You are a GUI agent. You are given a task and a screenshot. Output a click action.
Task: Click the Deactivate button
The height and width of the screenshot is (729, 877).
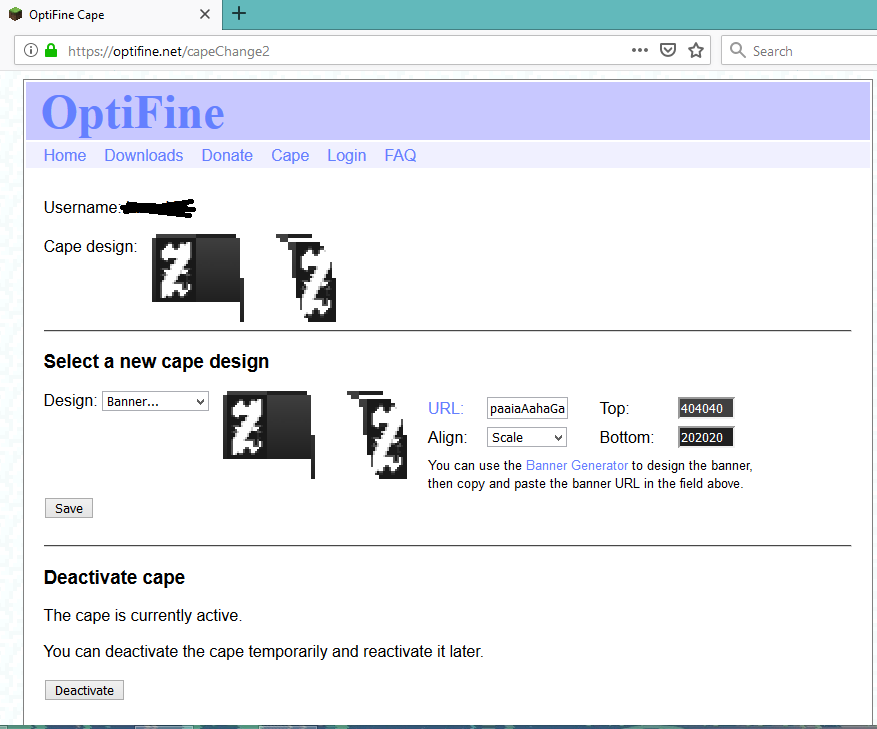(x=84, y=690)
